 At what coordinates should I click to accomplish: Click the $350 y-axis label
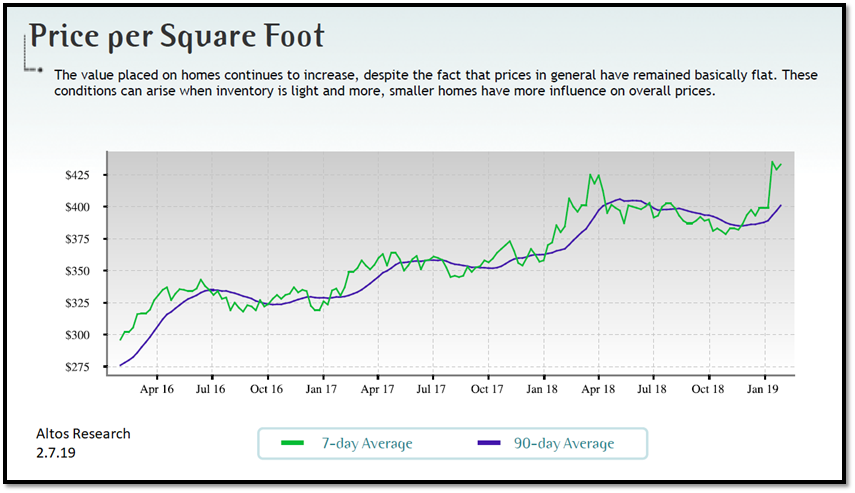pos(77,271)
